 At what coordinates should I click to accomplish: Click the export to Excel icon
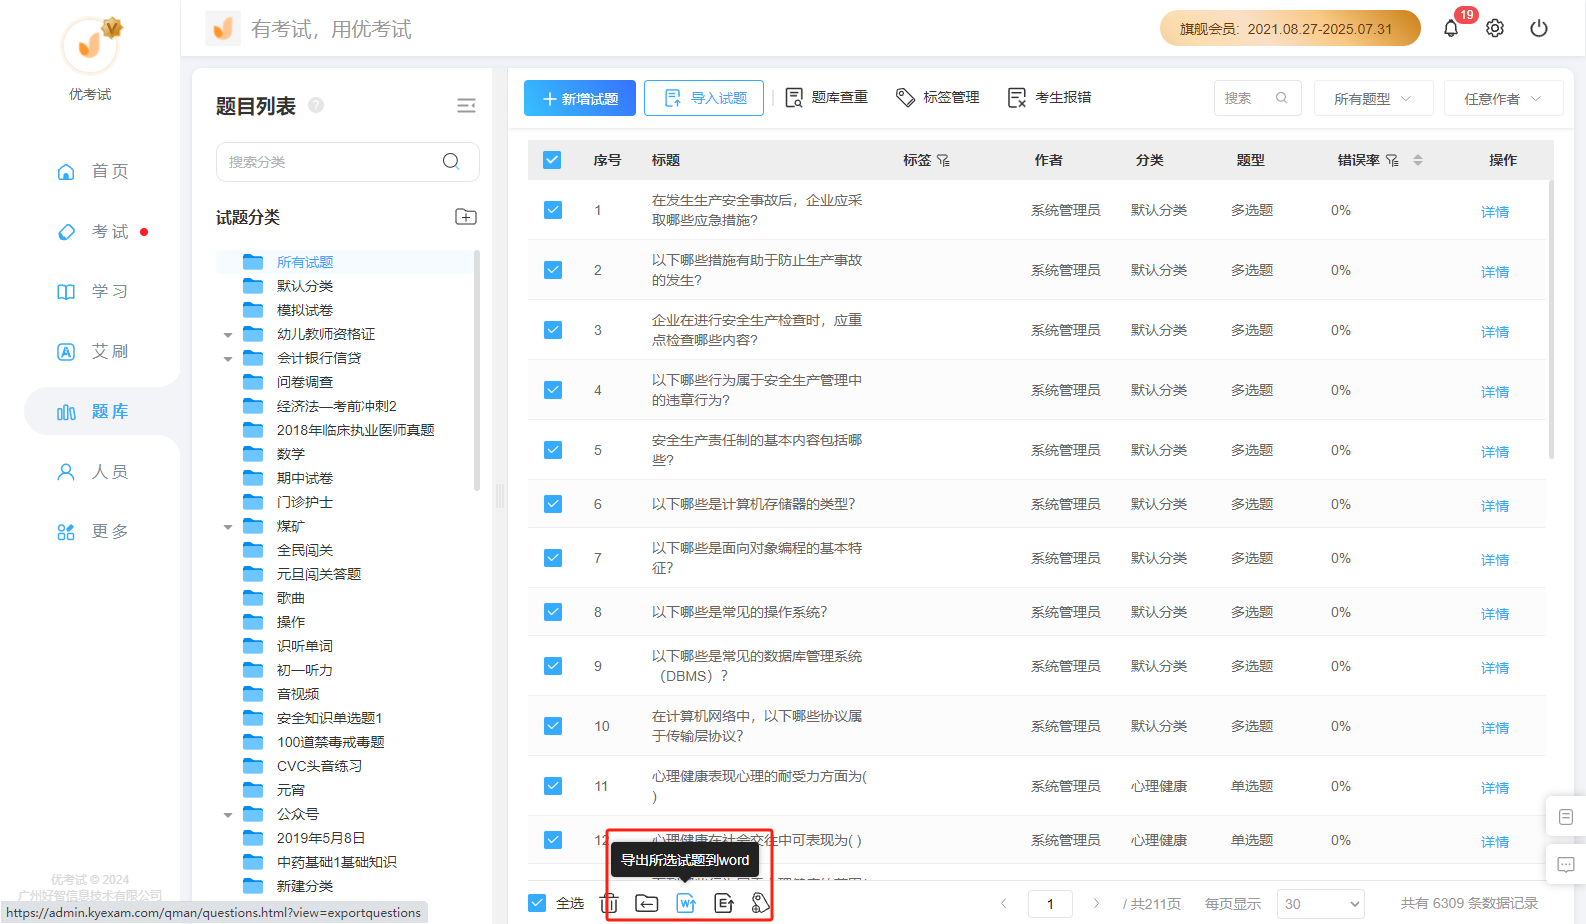(x=724, y=903)
